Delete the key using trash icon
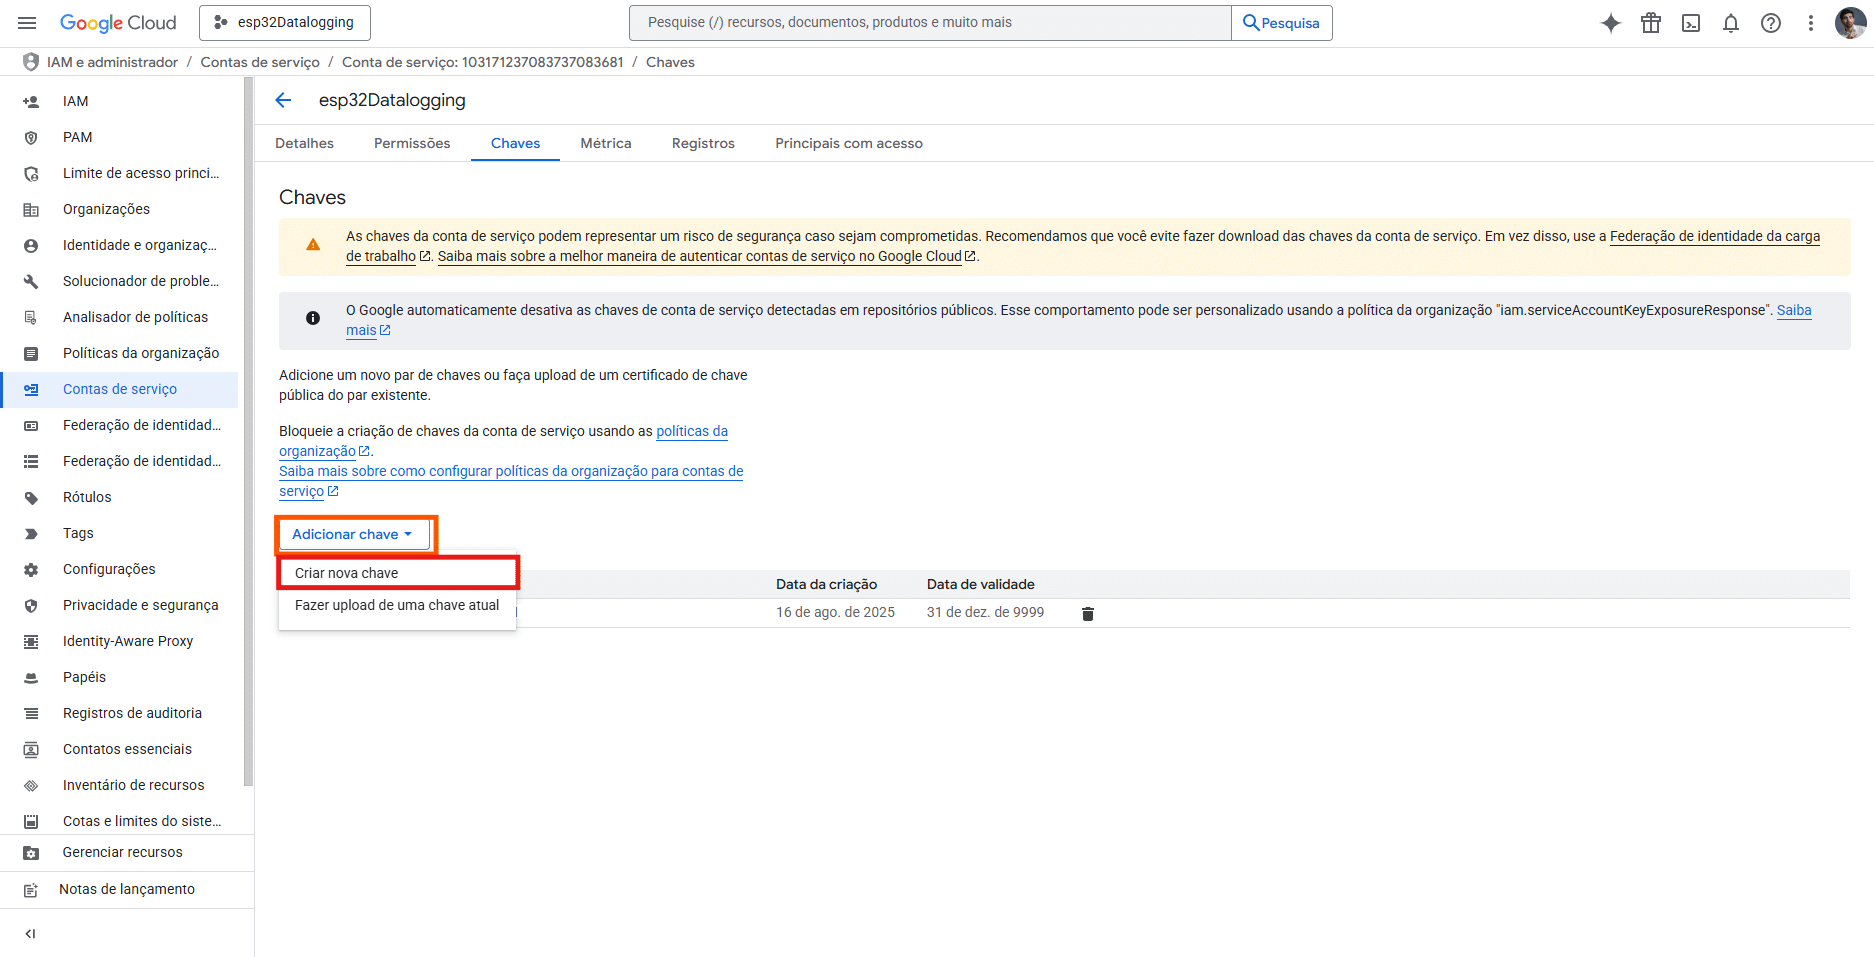Viewport: 1874px width, 957px height. click(1088, 614)
